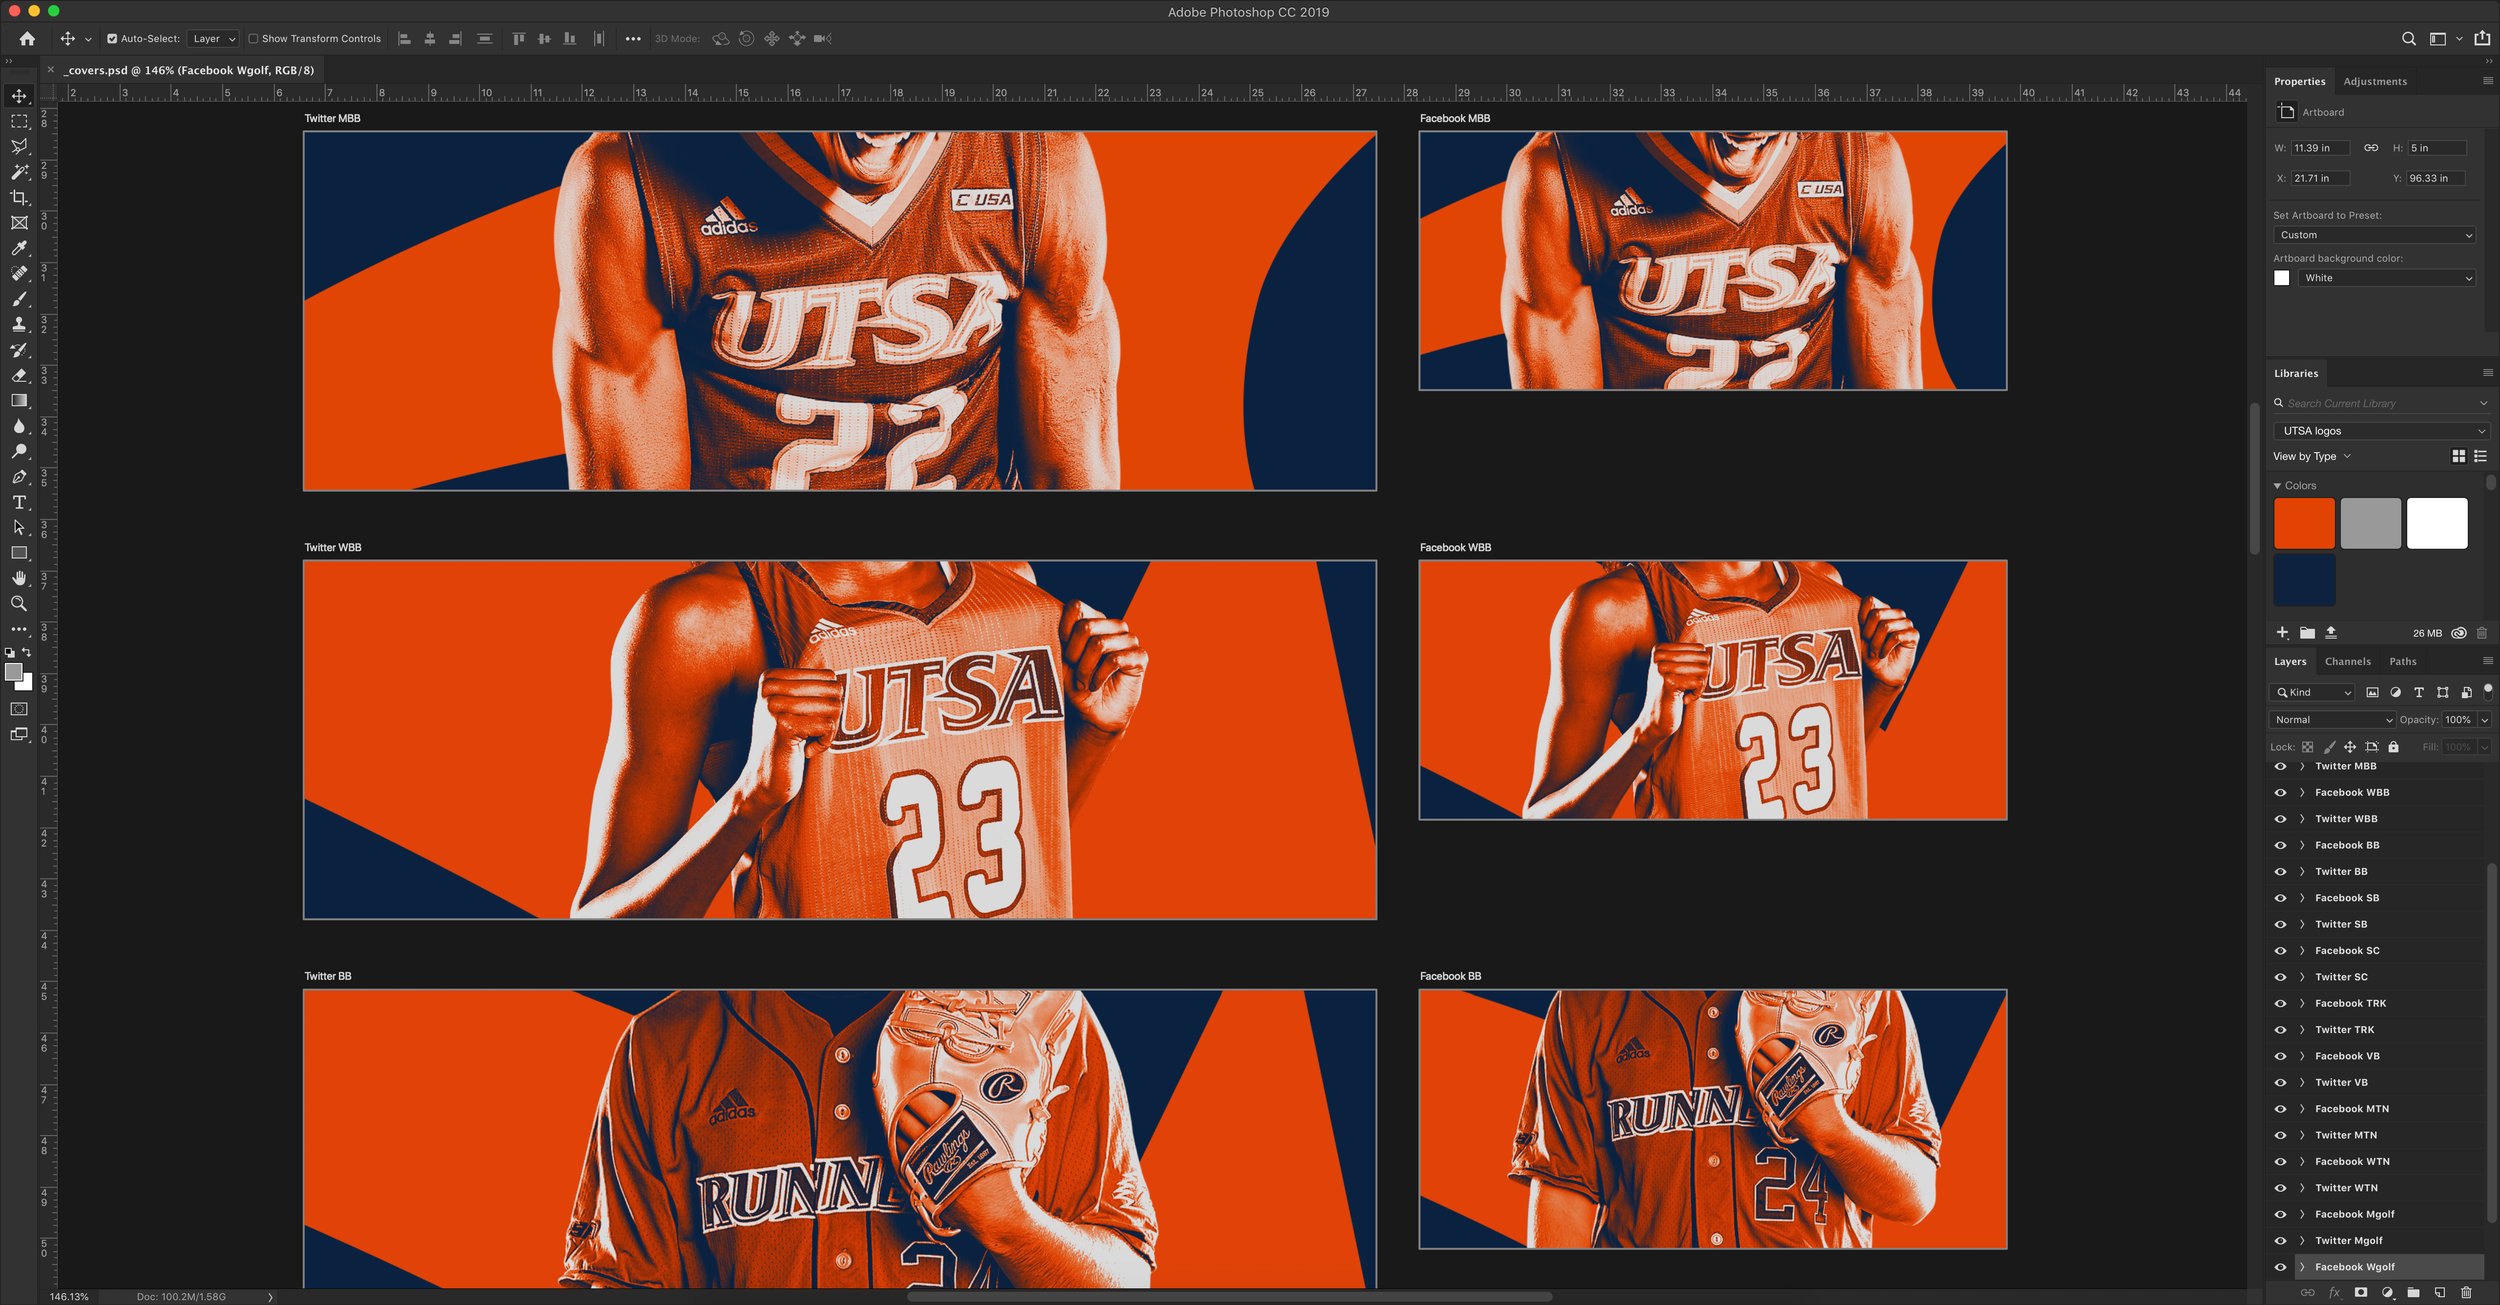Switch to the Paths tab
This screenshot has width=2500, height=1305.
click(x=2402, y=662)
